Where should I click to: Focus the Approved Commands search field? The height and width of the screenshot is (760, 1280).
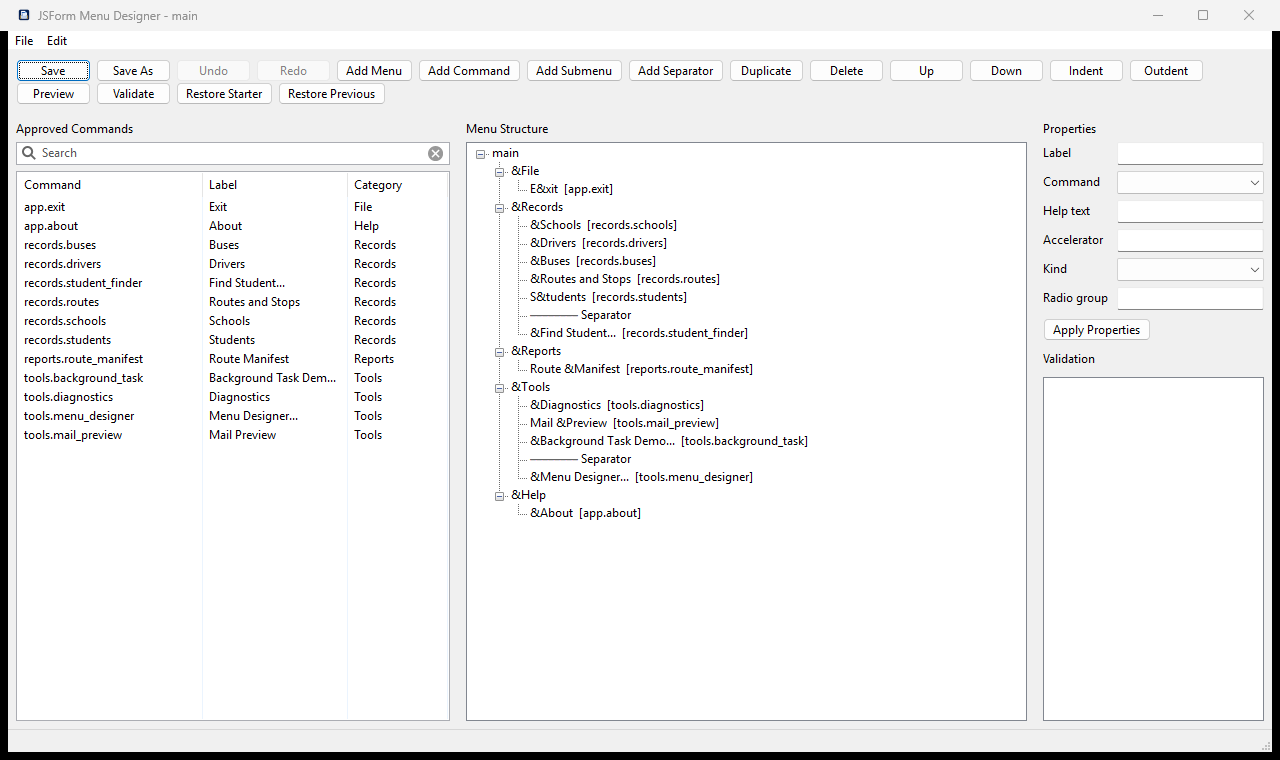click(x=232, y=153)
